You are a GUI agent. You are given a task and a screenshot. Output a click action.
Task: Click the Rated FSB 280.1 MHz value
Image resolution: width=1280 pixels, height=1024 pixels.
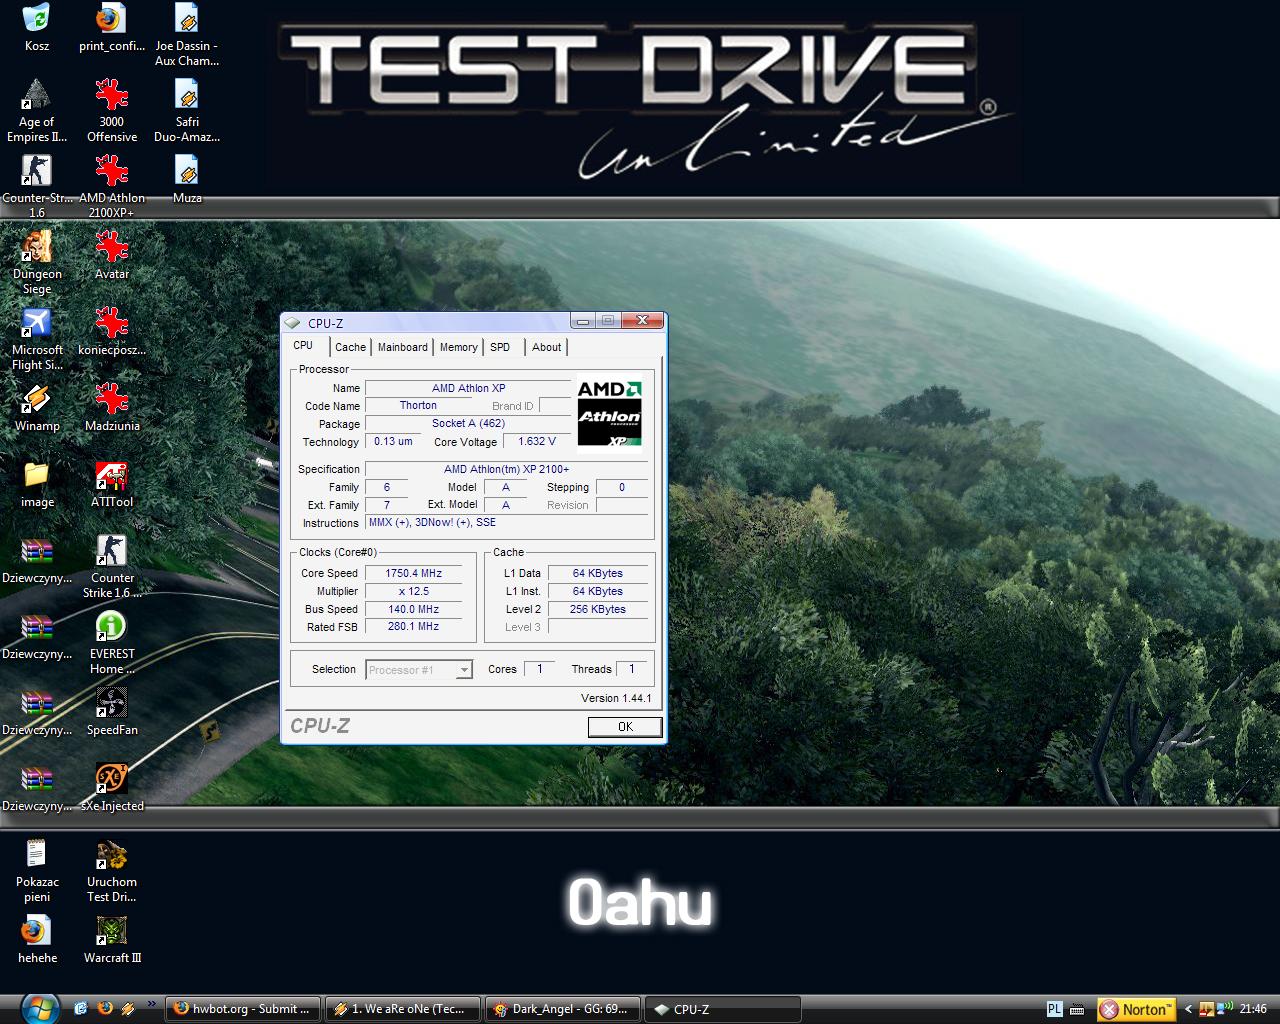(x=413, y=626)
